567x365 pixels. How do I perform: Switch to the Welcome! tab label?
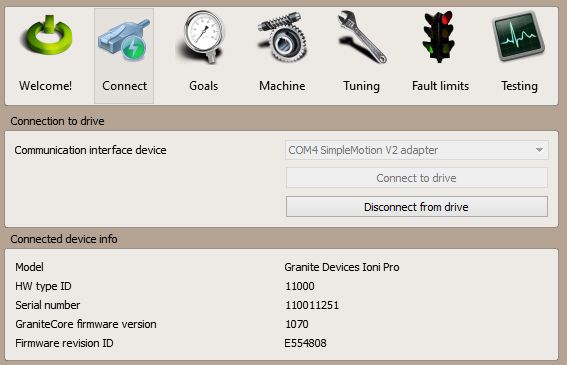(x=46, y=86)
